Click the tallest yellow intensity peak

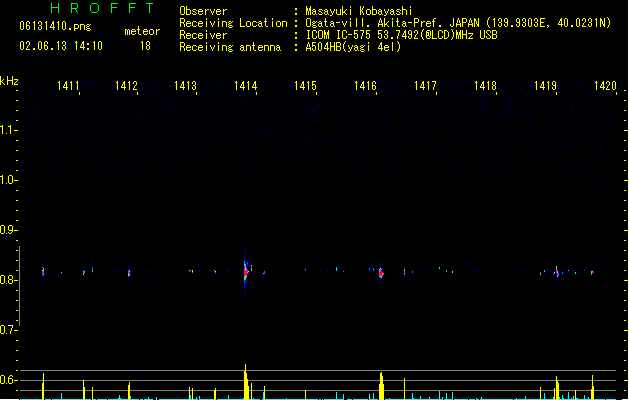point(246,382)
